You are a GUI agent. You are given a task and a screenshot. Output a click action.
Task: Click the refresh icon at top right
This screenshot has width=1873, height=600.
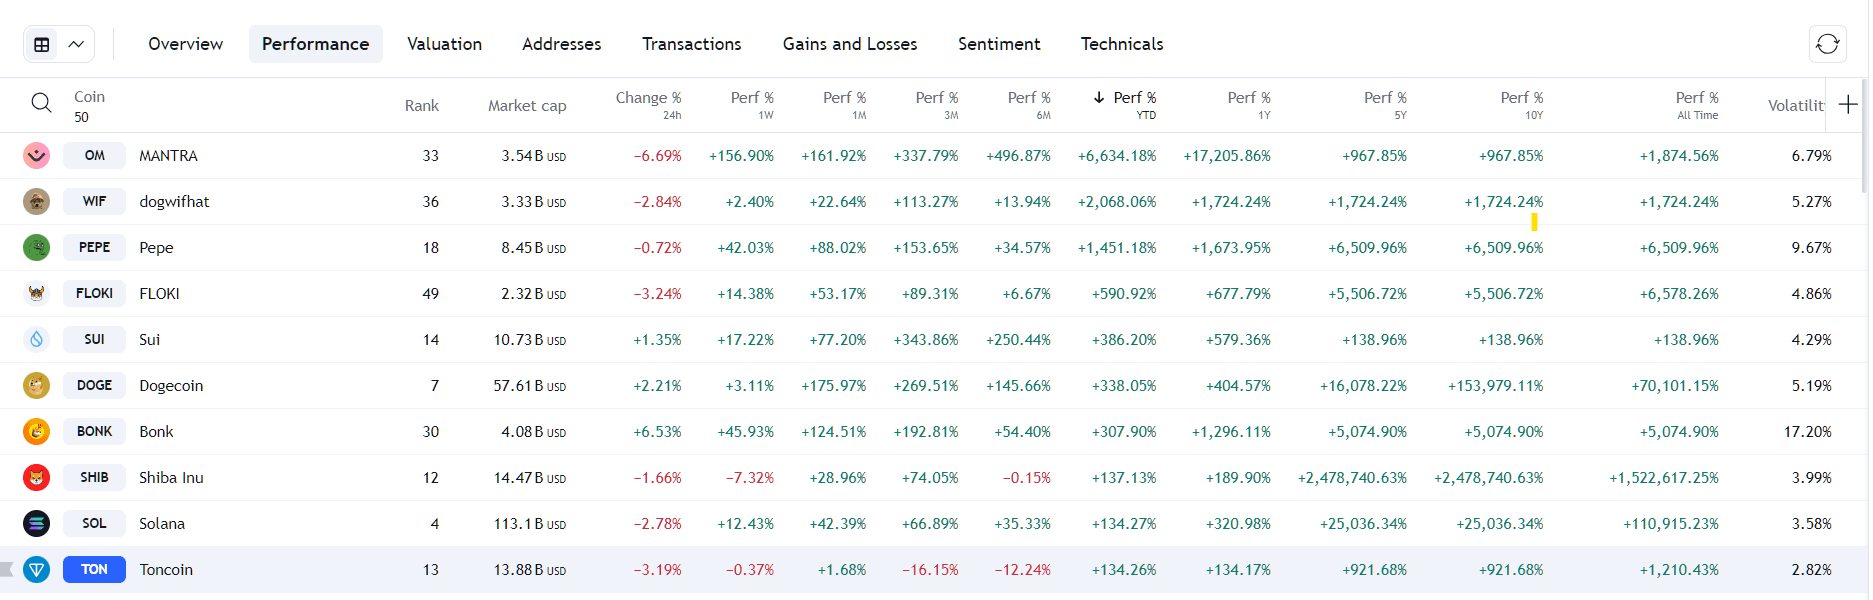1827,44
